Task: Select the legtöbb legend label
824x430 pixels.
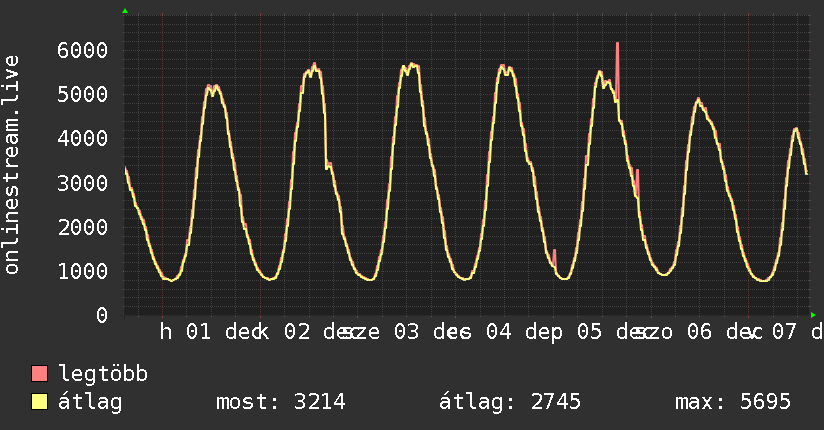Action: pyautogui.click(x=103, y=375)
